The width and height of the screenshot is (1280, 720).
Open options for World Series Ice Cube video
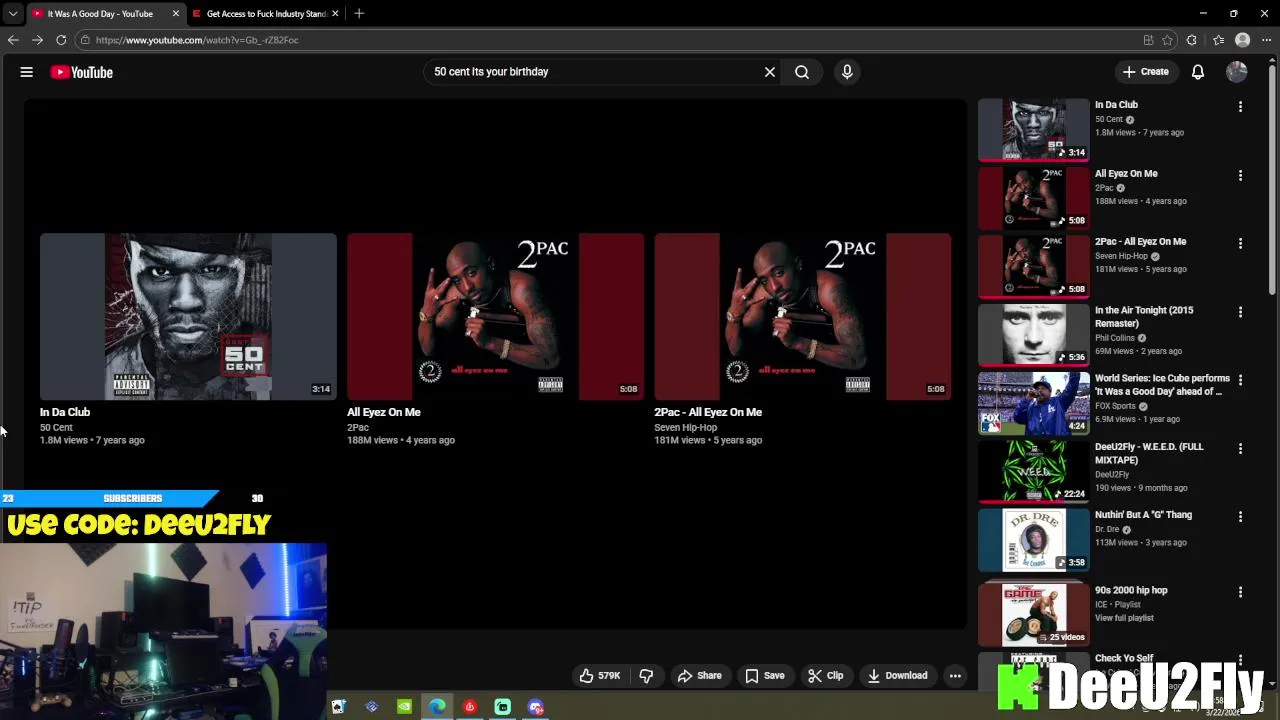(x=1240, y=380)
